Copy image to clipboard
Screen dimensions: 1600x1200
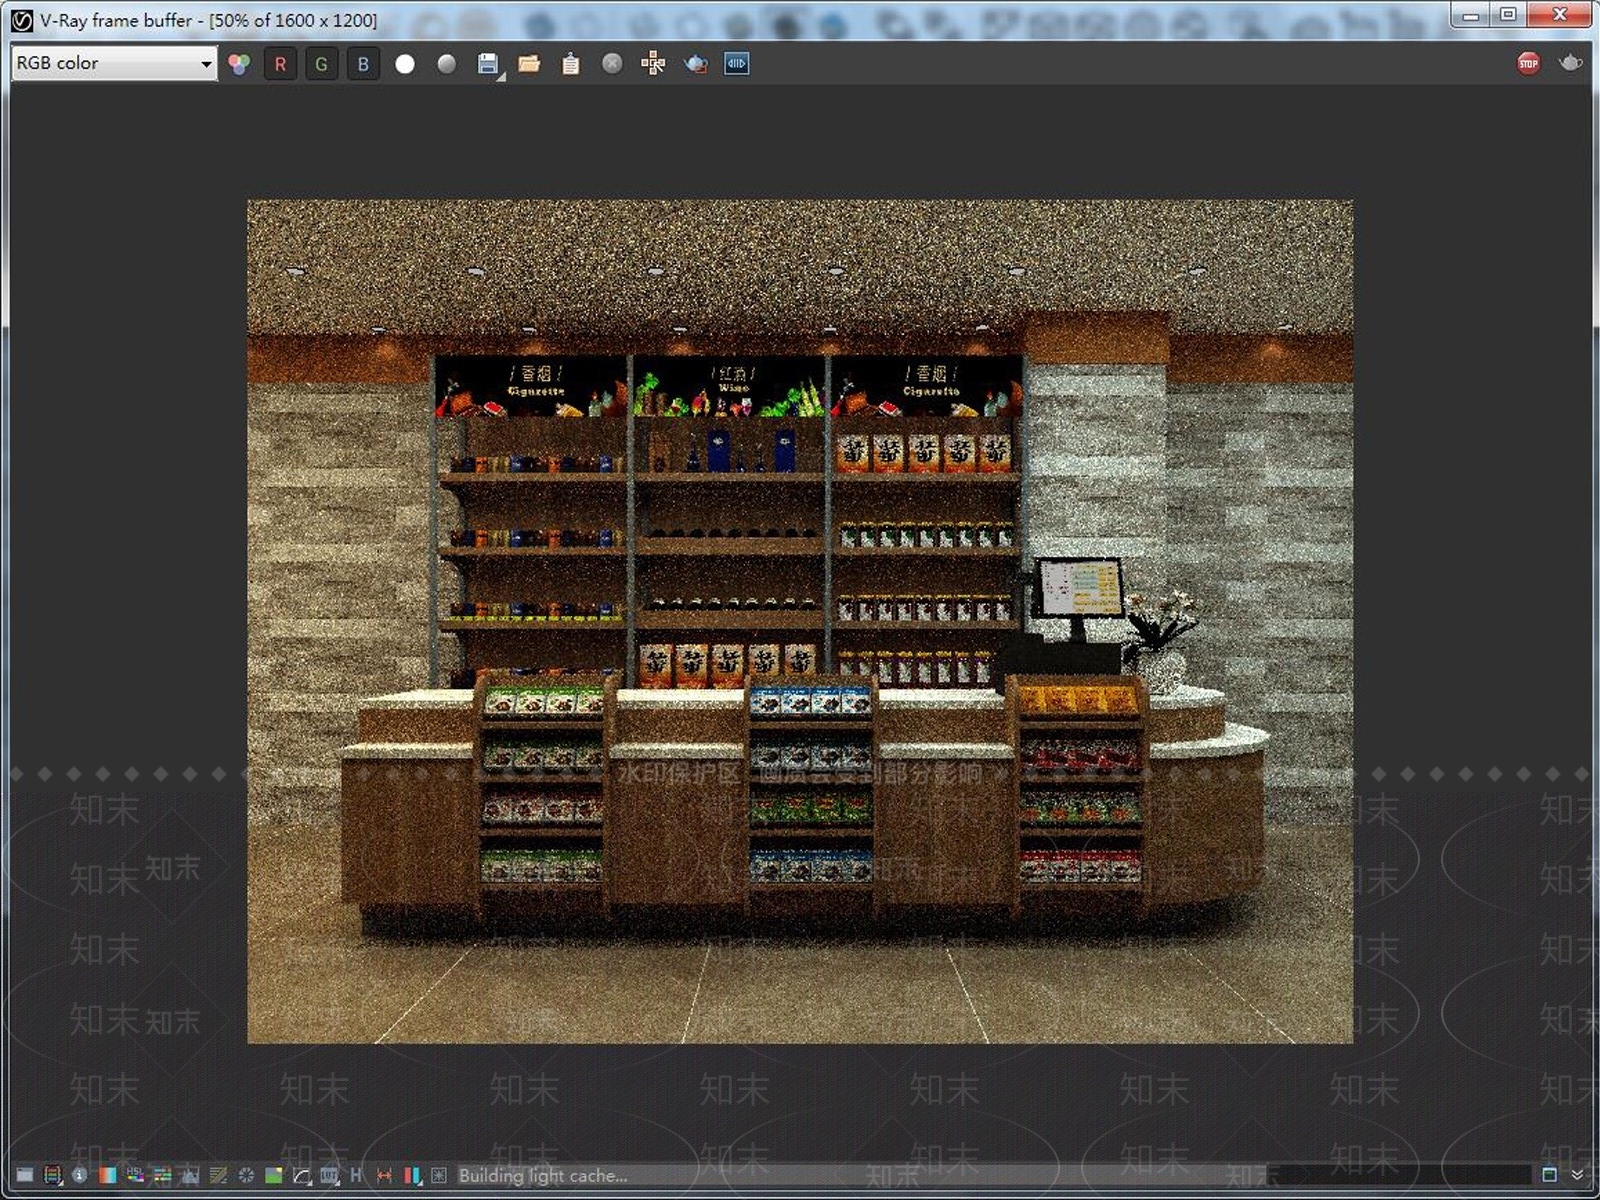point(570,64)
